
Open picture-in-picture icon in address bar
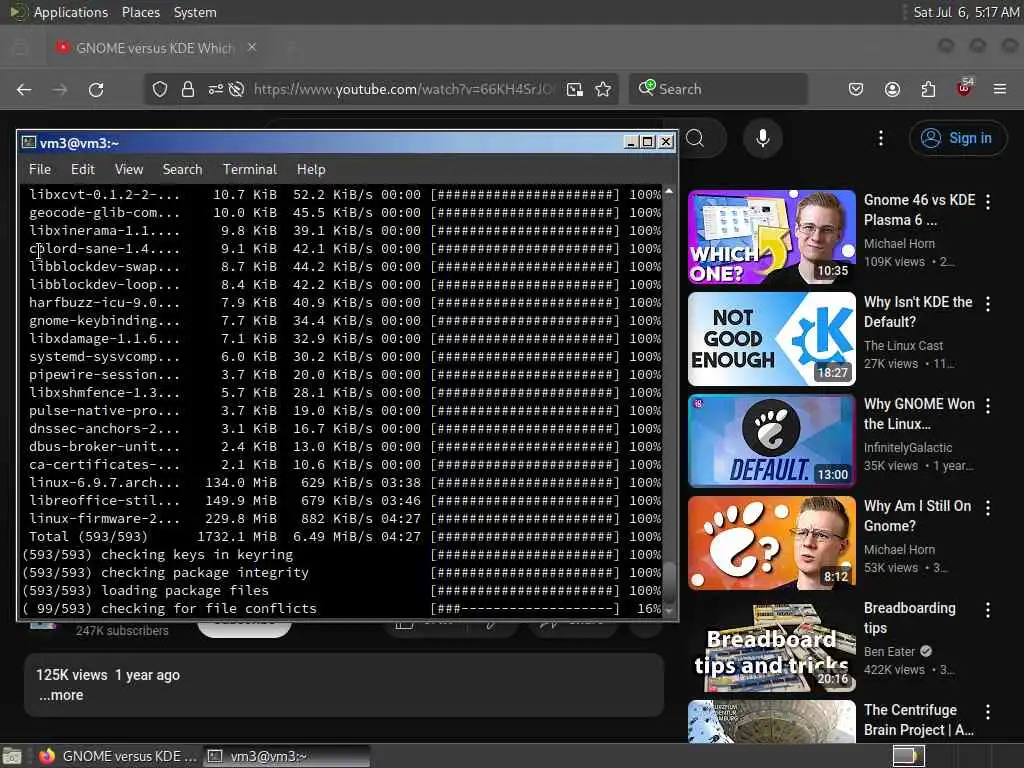pos(575,89)
